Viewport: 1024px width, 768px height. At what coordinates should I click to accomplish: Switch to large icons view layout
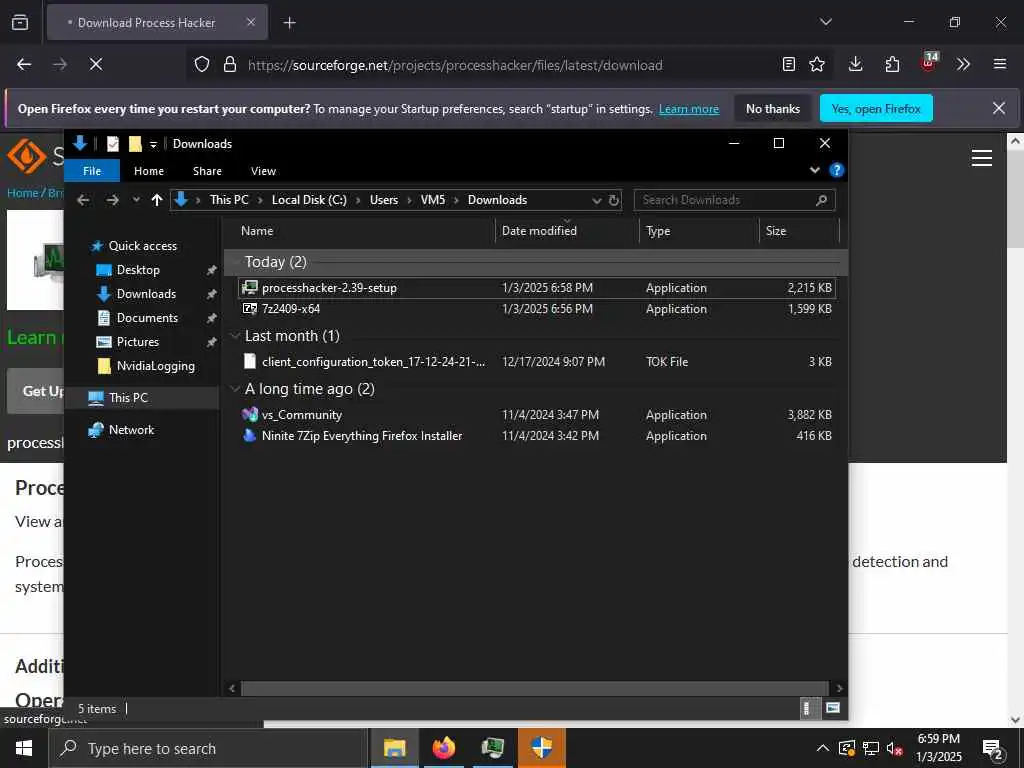click(x=833, y=708)
